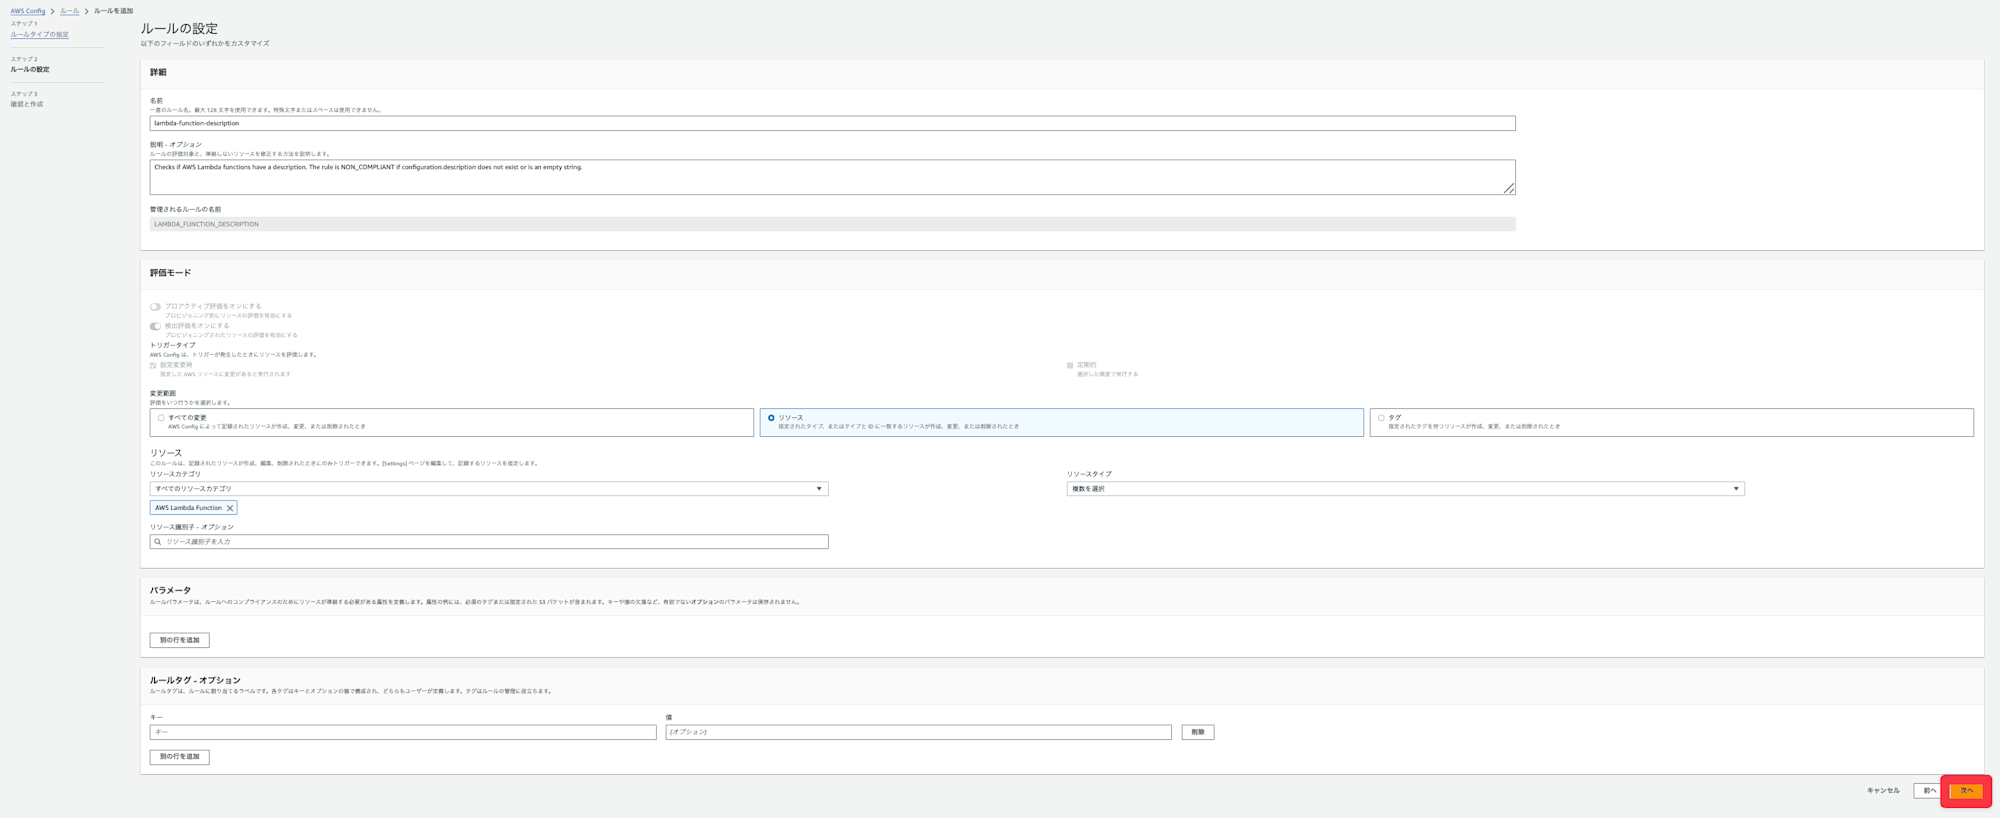Toggle プロアクティブ評価をオンにする switch
Viewport: 2000px width, 818px height.
[x=155, y=307]
